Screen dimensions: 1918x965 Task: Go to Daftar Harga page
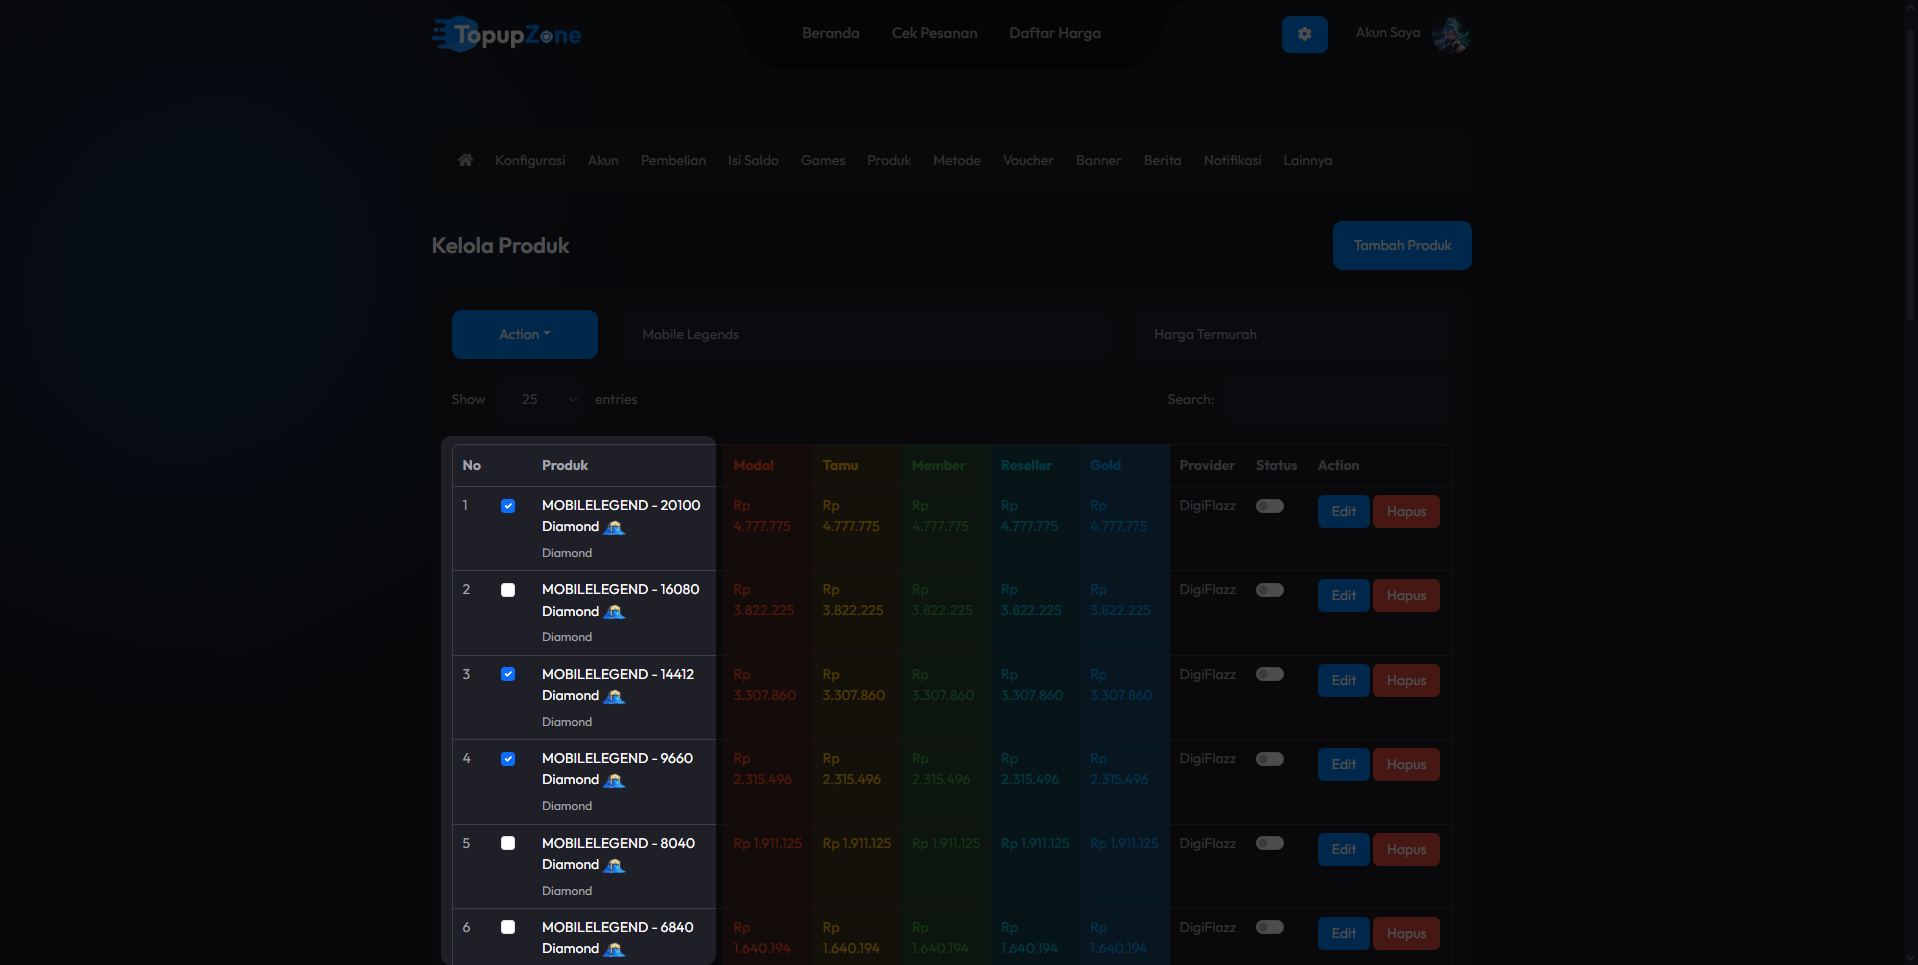[x=1055, y=33]
